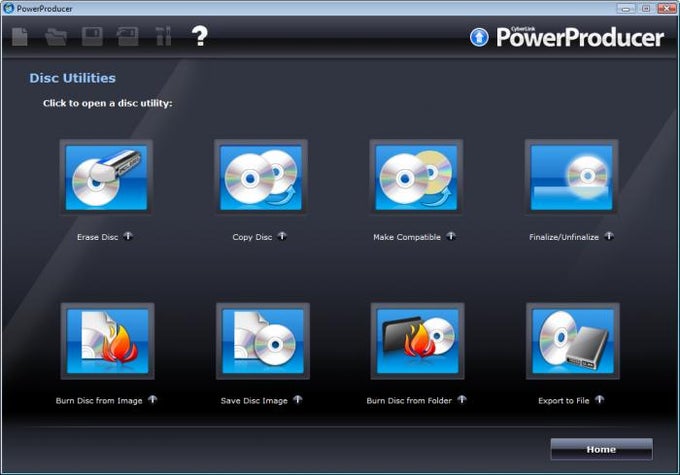This screenshot has width=680, height=475.
Task: Click the Open Project folder icon
Action: 56,37
